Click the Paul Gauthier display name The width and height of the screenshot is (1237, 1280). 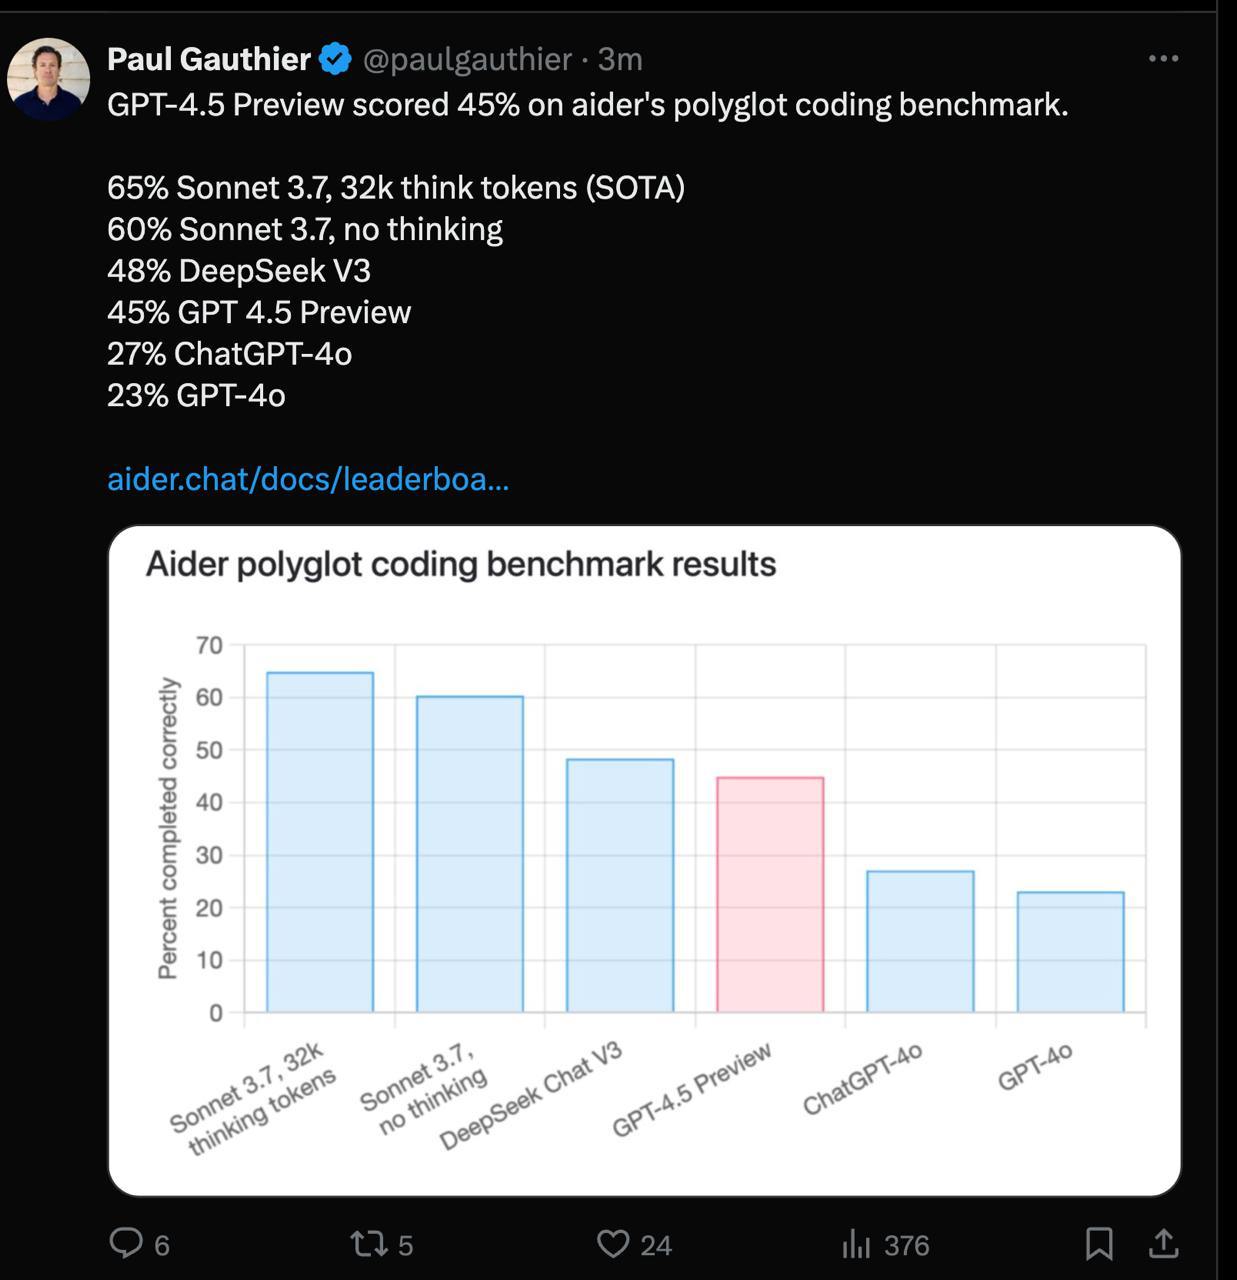coord(209,59)
